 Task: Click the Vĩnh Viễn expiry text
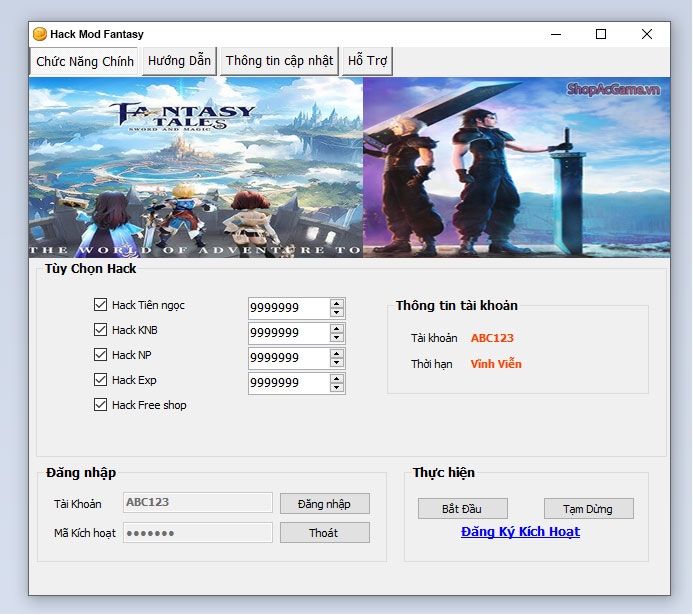point(496,364)
